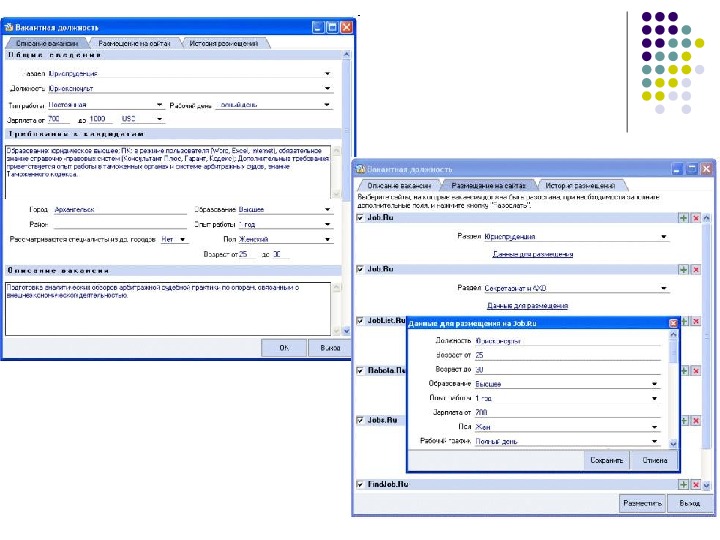The height and width of the screenshot is (540, 720).
Task: Click red X icon on Jobs.Ru row
Action: coord(696,421)
